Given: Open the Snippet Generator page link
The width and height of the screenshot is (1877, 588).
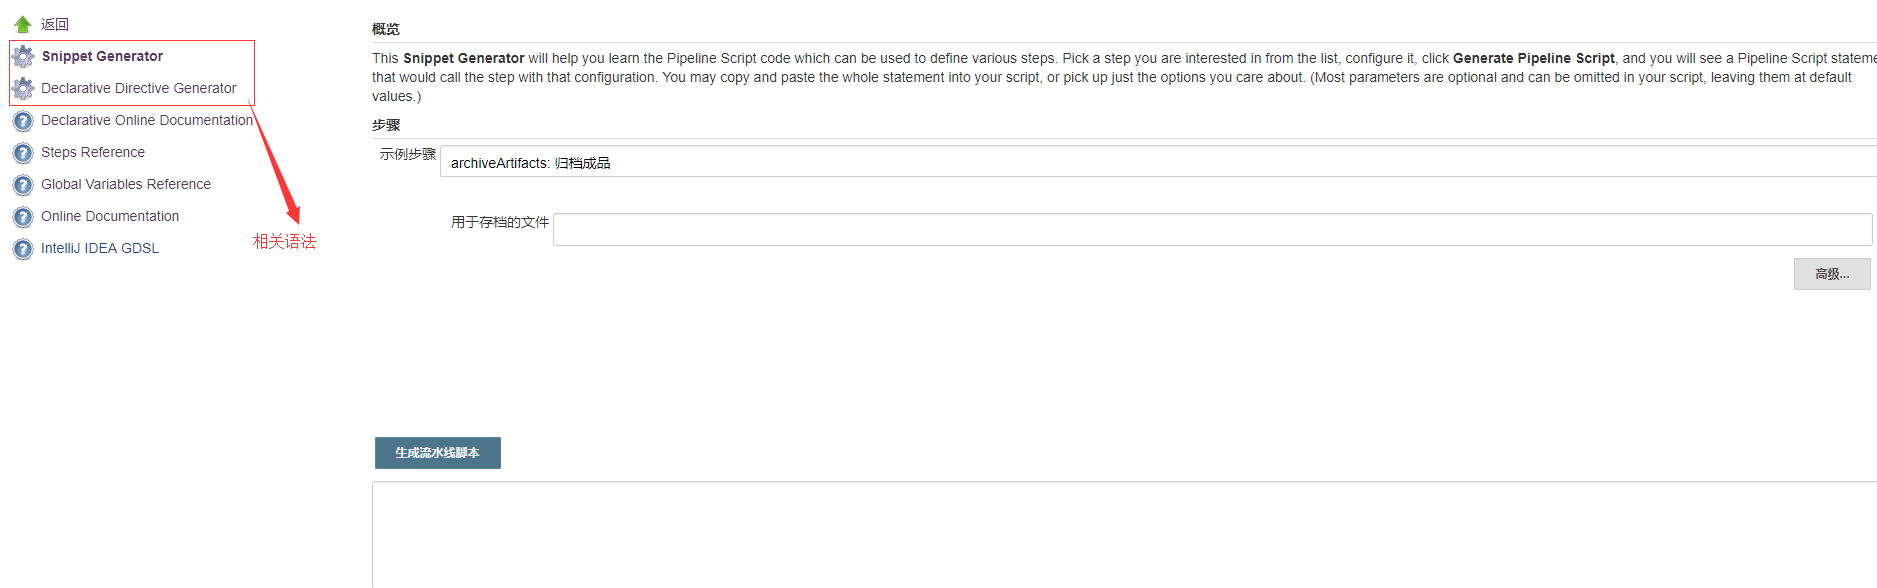Looking at the screenshot, I should [x=102, y=56].
